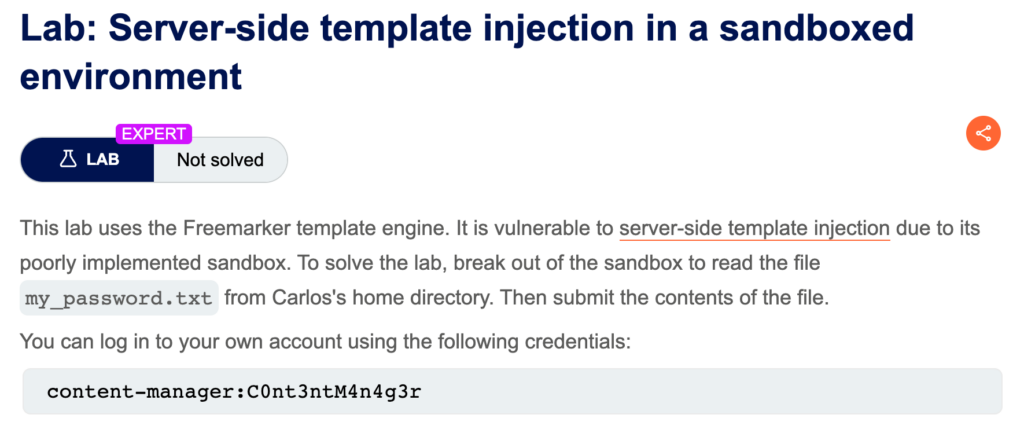This screenshot has width=1024, height=433.
Task: Click the lab title heading text
Action: click(x=467, y=52)
